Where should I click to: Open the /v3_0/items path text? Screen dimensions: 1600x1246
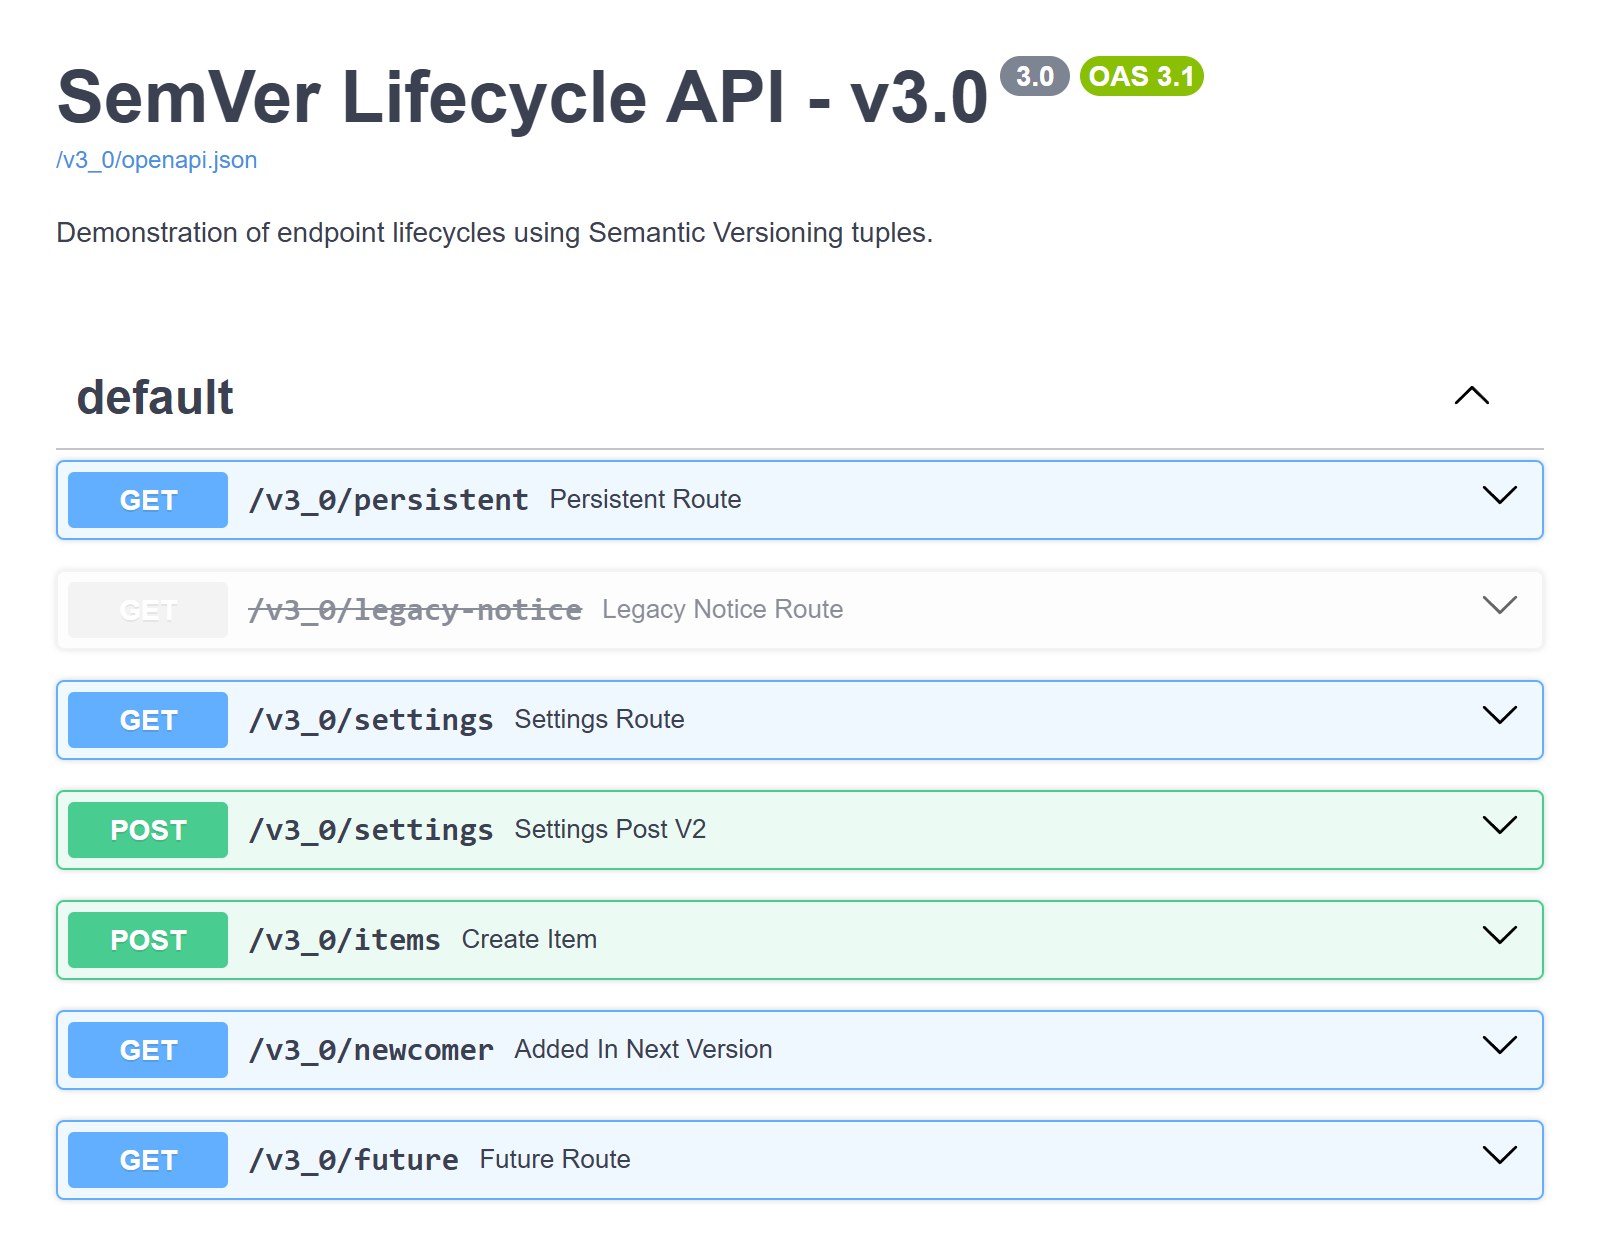(344, 940)
